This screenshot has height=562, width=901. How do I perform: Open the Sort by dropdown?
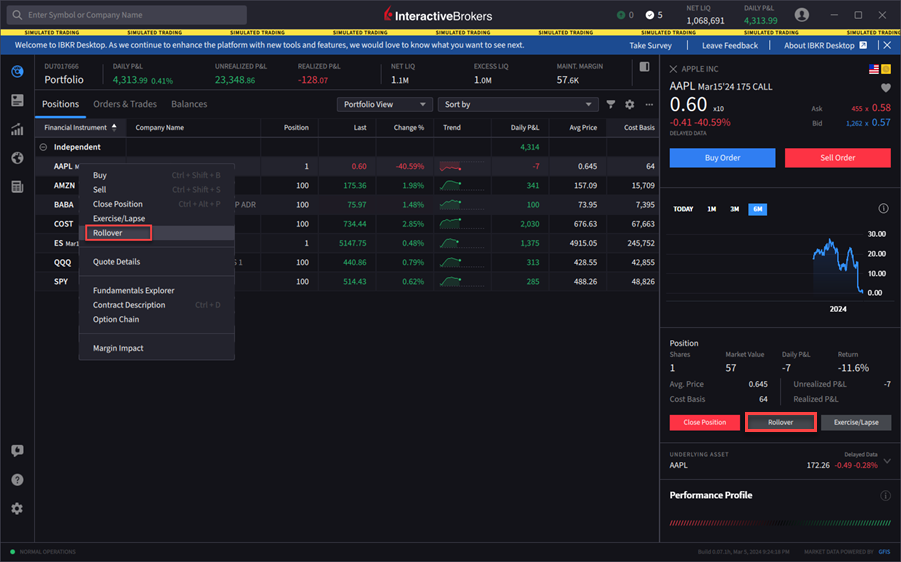point(518,105)
